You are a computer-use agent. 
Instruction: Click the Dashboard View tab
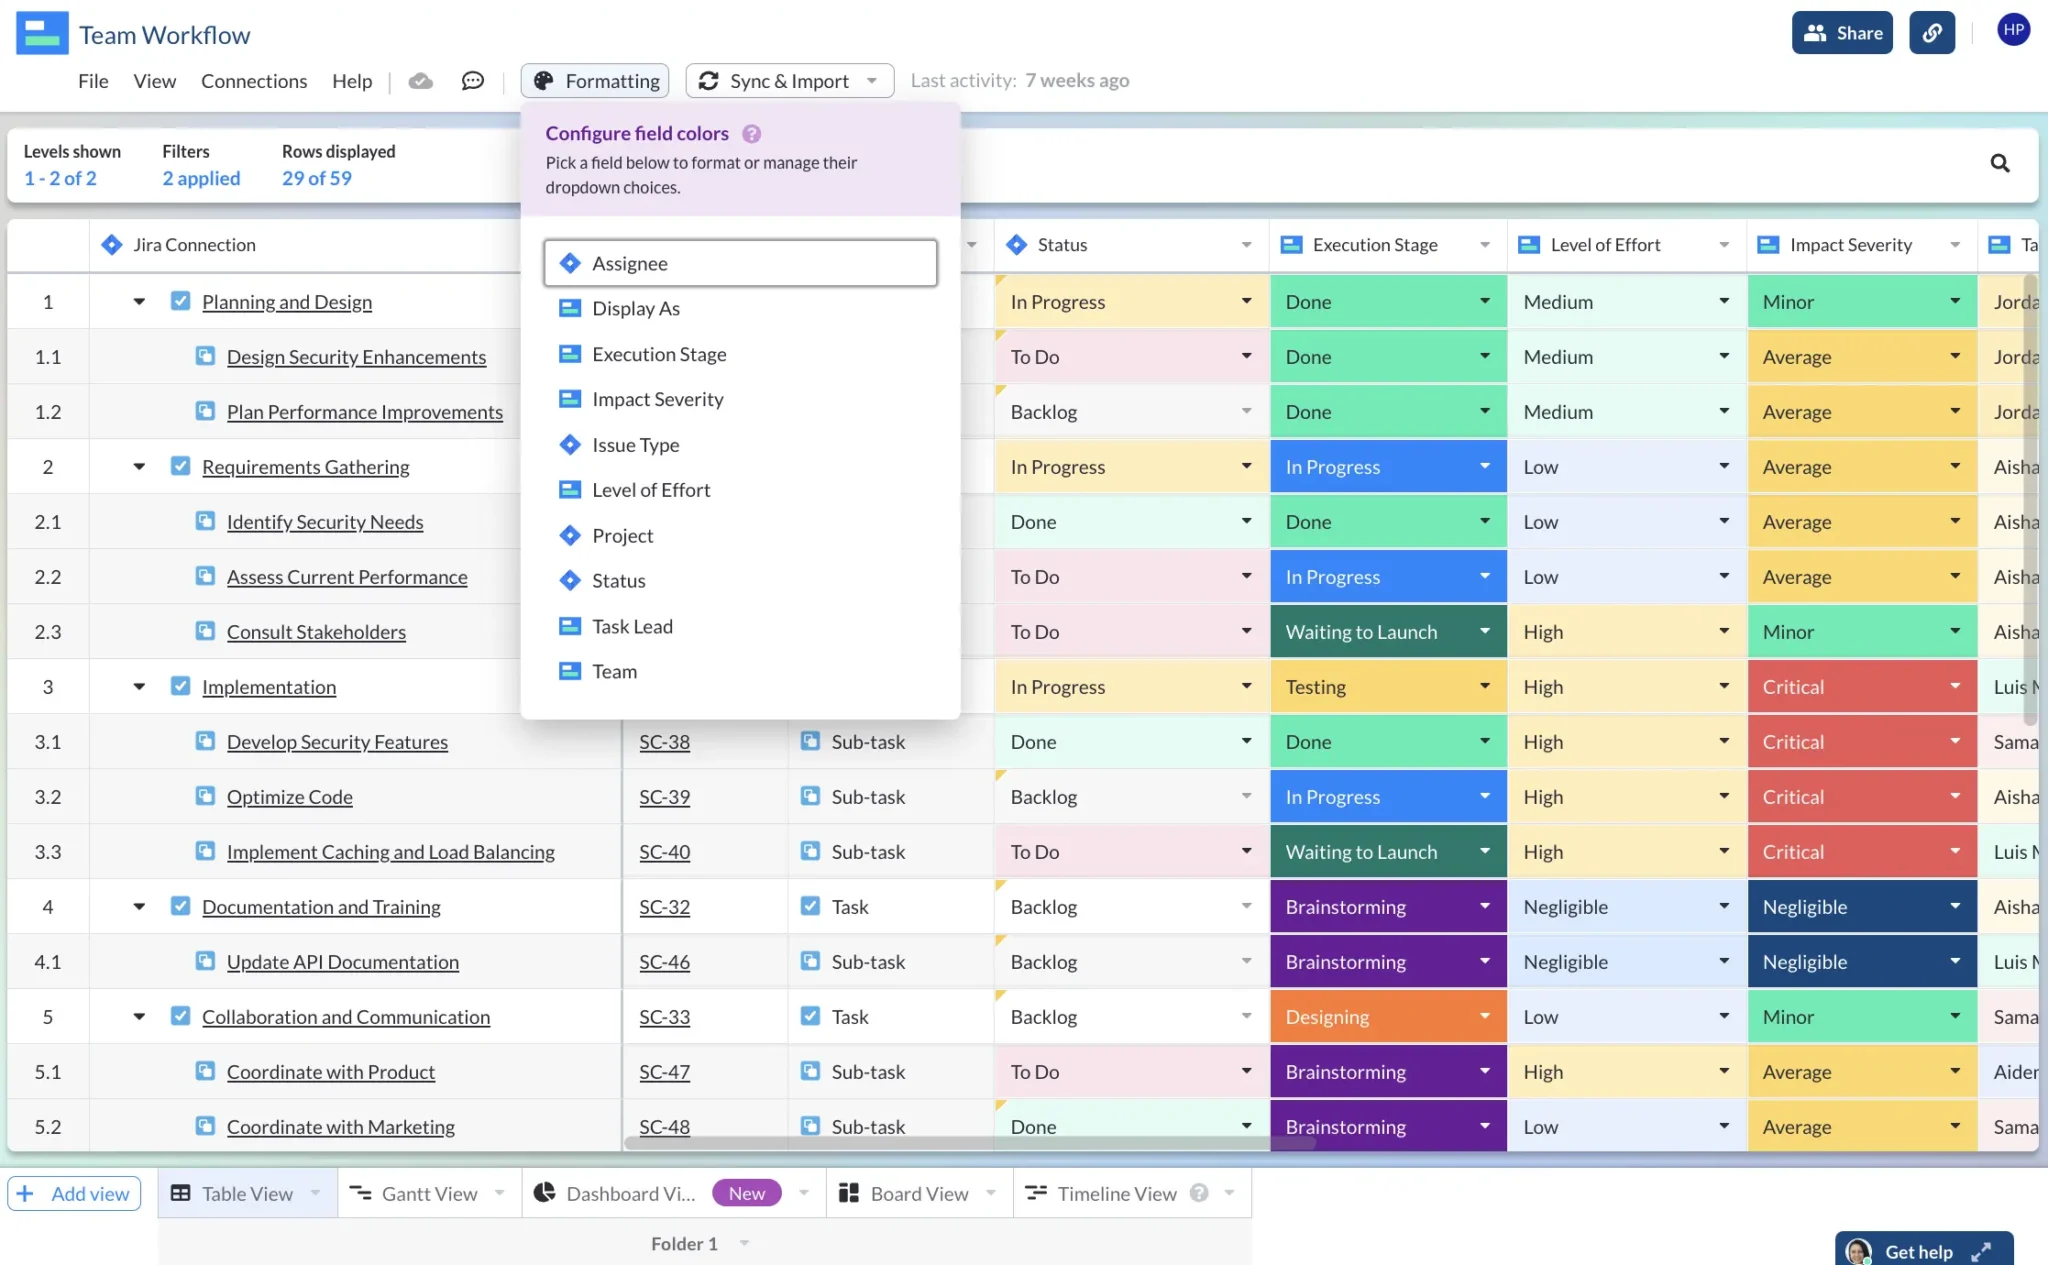tap(630, 1193)
